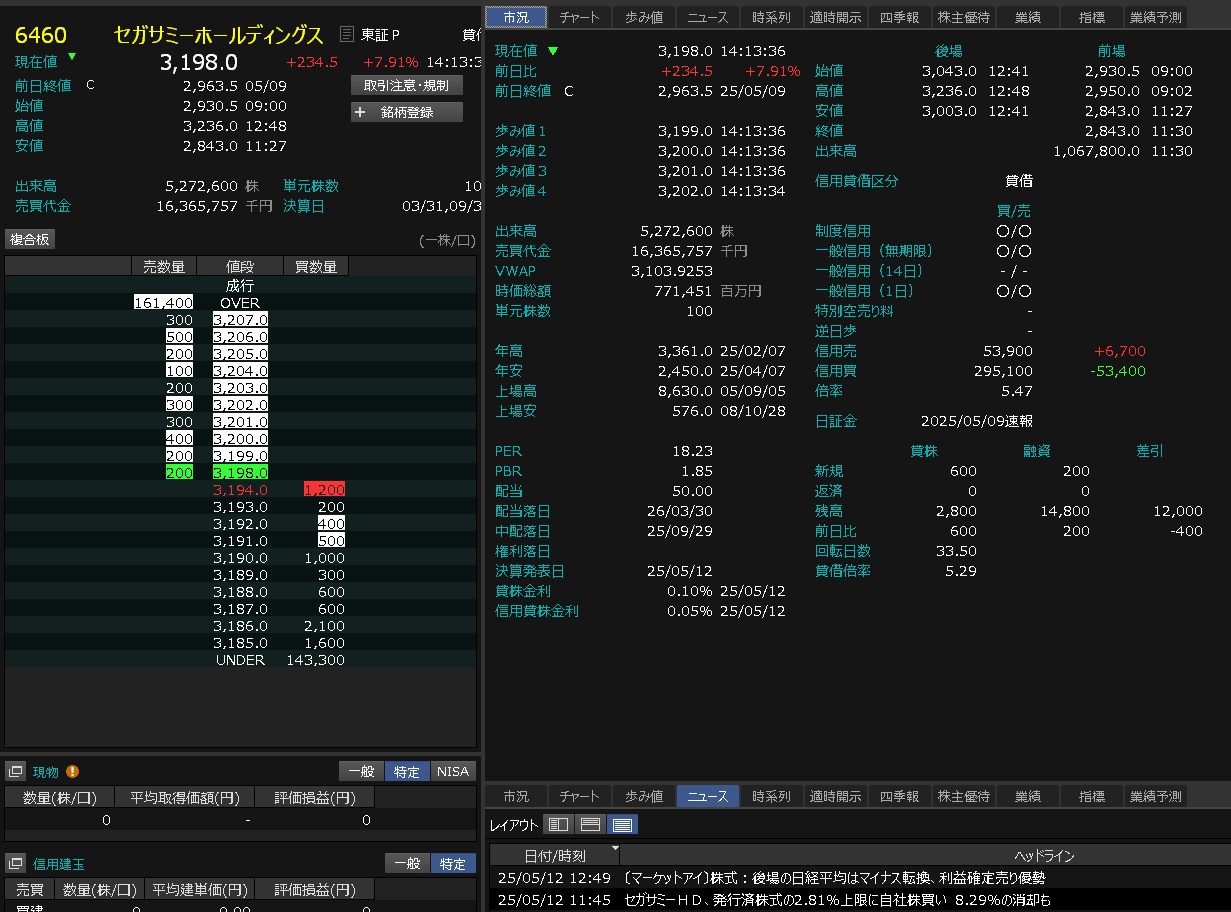Open the 日付/時刻 column sort arrow
Screen dimensions: 1231x912
[x=614, y=848]
